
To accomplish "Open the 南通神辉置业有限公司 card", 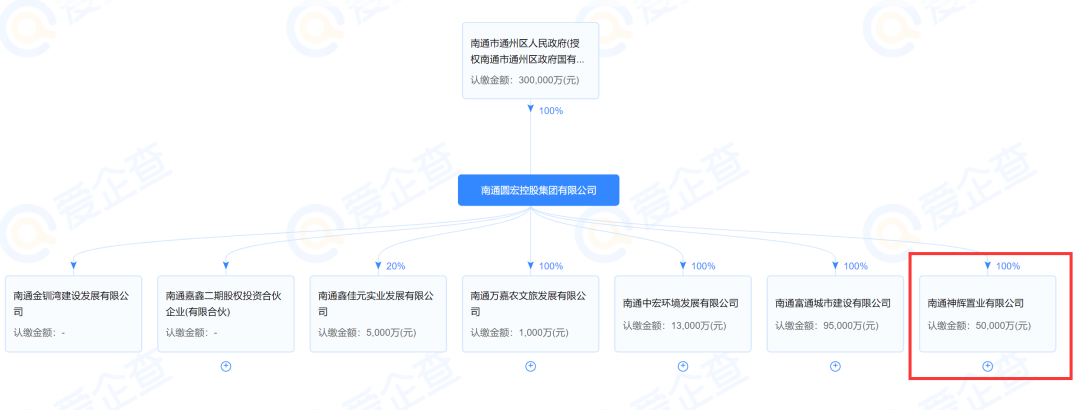I will (x=988, y=314).
